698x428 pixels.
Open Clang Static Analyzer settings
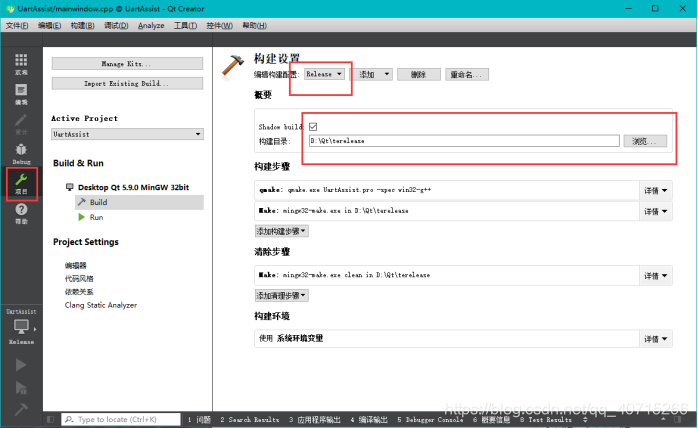[101, 305]
